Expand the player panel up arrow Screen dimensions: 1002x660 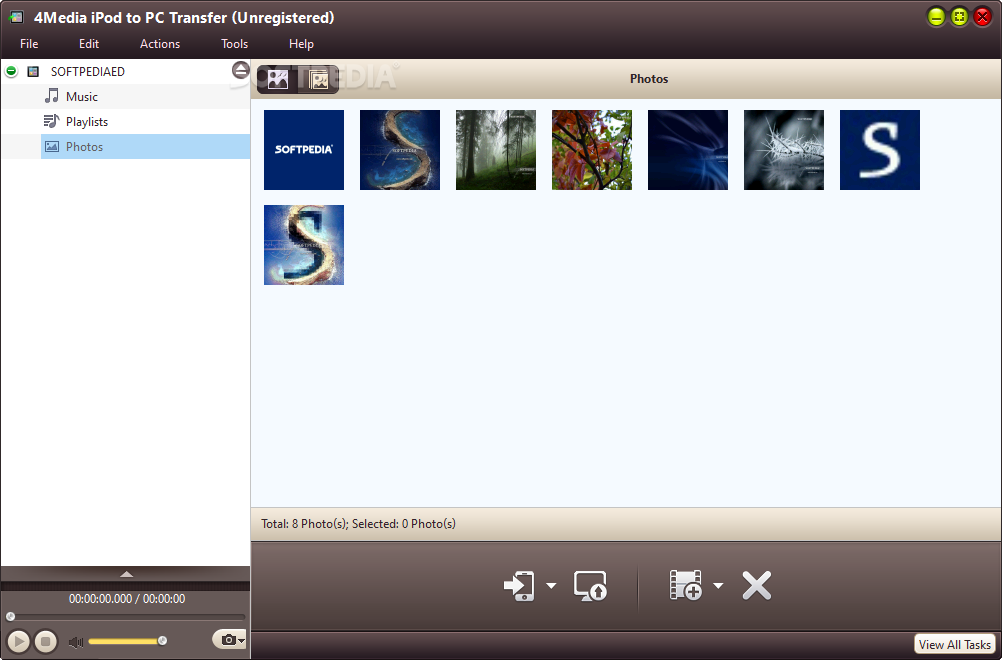click(127, 574)
